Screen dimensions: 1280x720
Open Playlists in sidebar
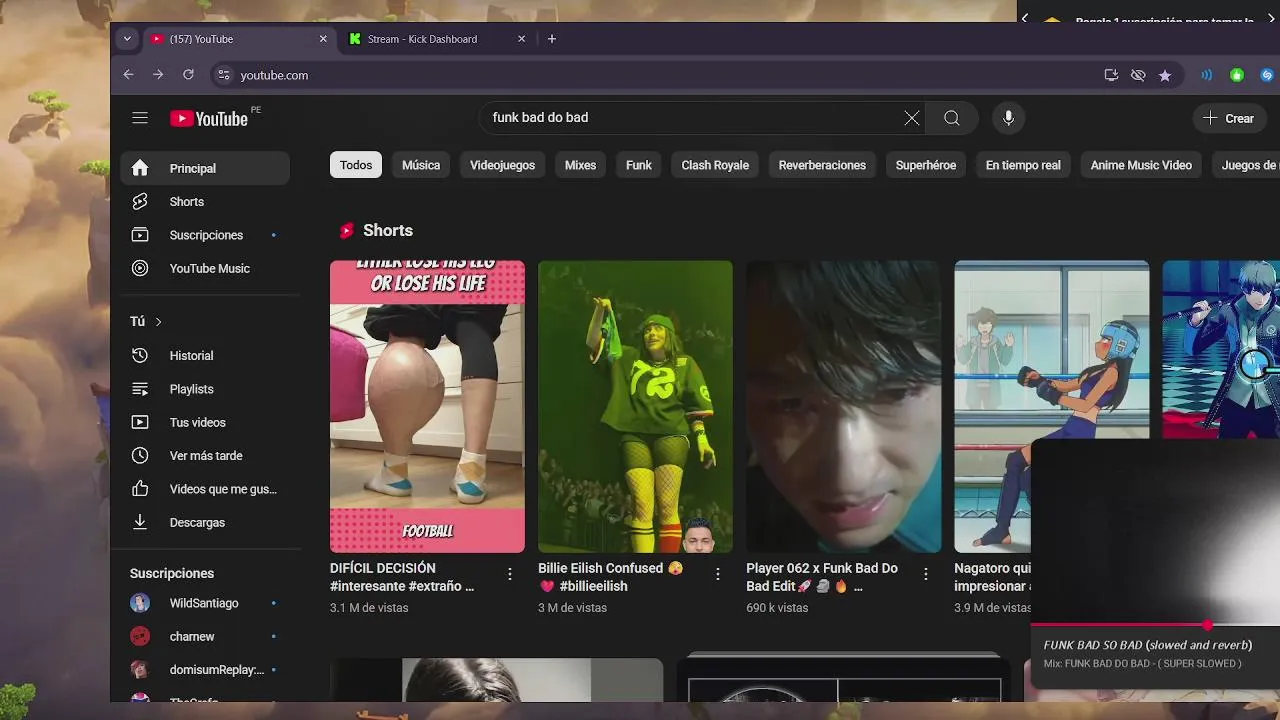(x=205, y=389)
